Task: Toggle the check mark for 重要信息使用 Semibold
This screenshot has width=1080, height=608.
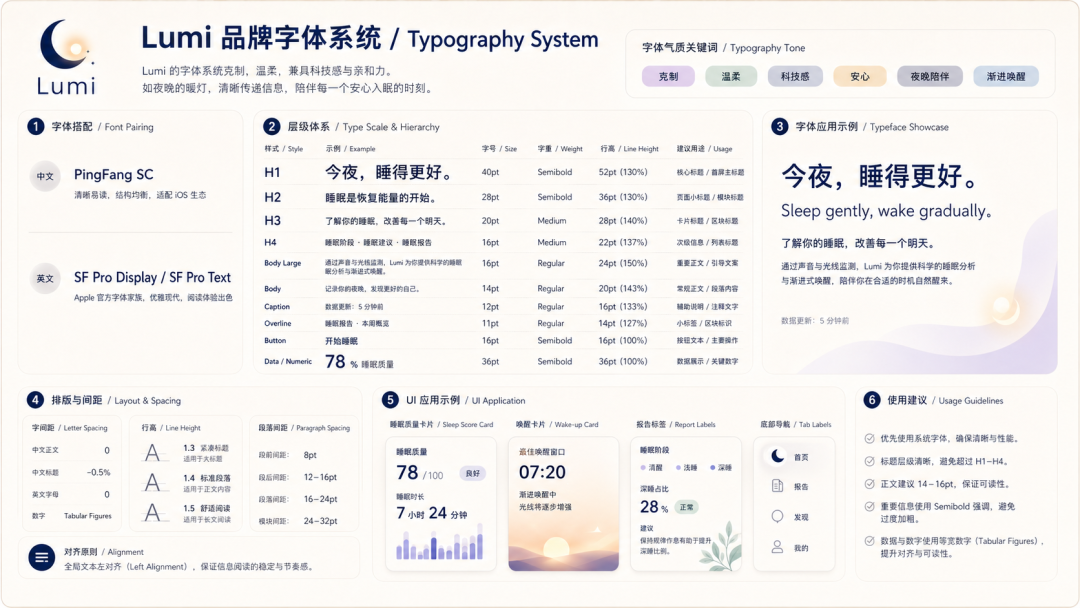Action: (x=869, y=506)
